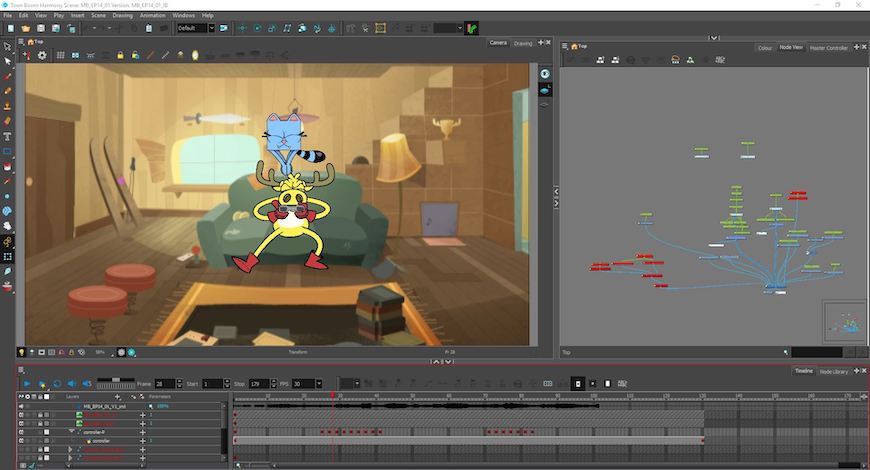Click the Play button in the timeline
870x470 pixels.
[x=27, y=383]
